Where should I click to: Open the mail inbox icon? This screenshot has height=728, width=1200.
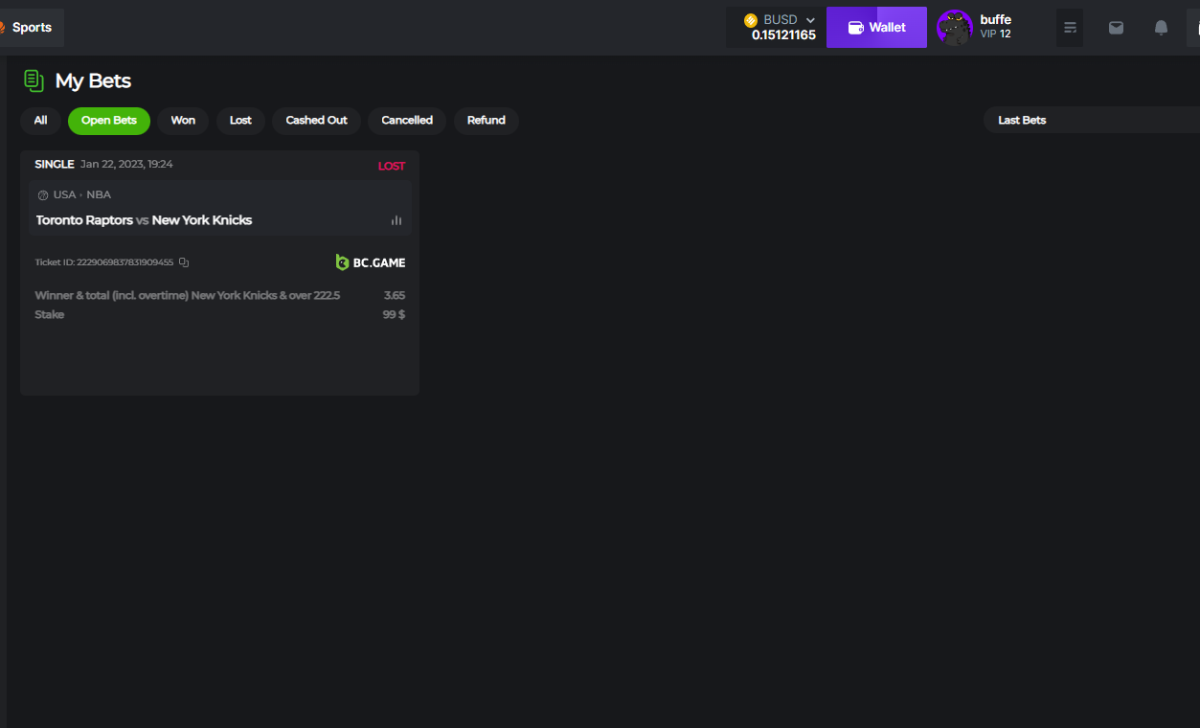(1116, 28)
